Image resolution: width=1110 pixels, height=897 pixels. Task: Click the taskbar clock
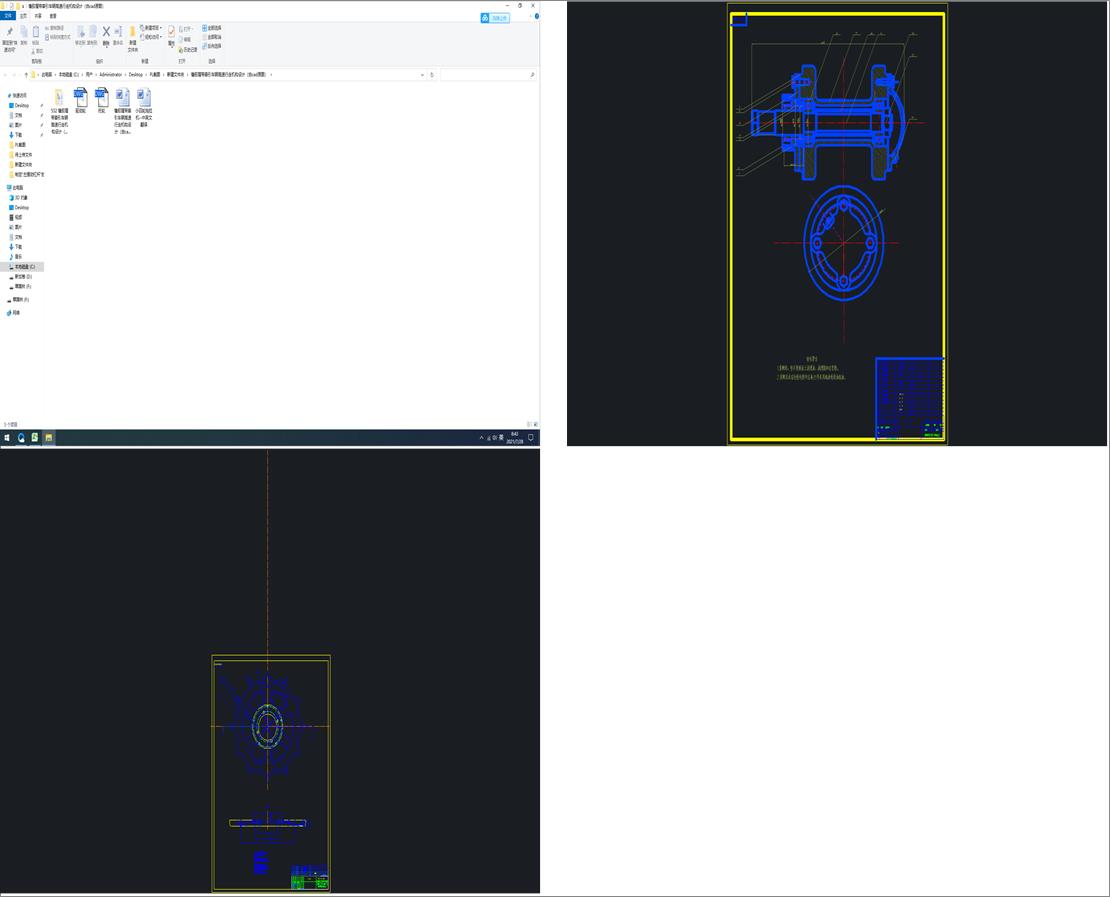[515, 438]
